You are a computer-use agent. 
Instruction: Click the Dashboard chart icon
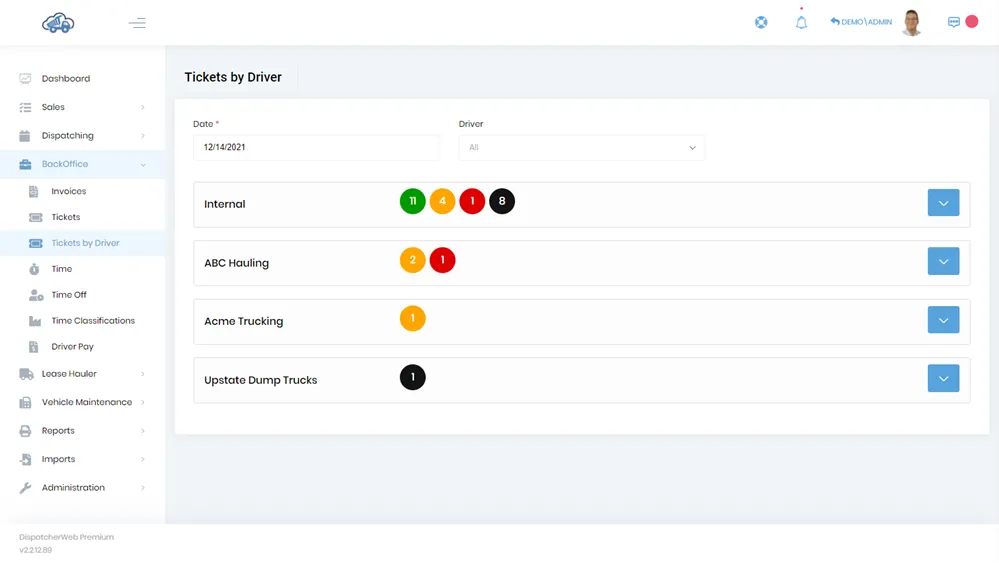tap(25, 78)
